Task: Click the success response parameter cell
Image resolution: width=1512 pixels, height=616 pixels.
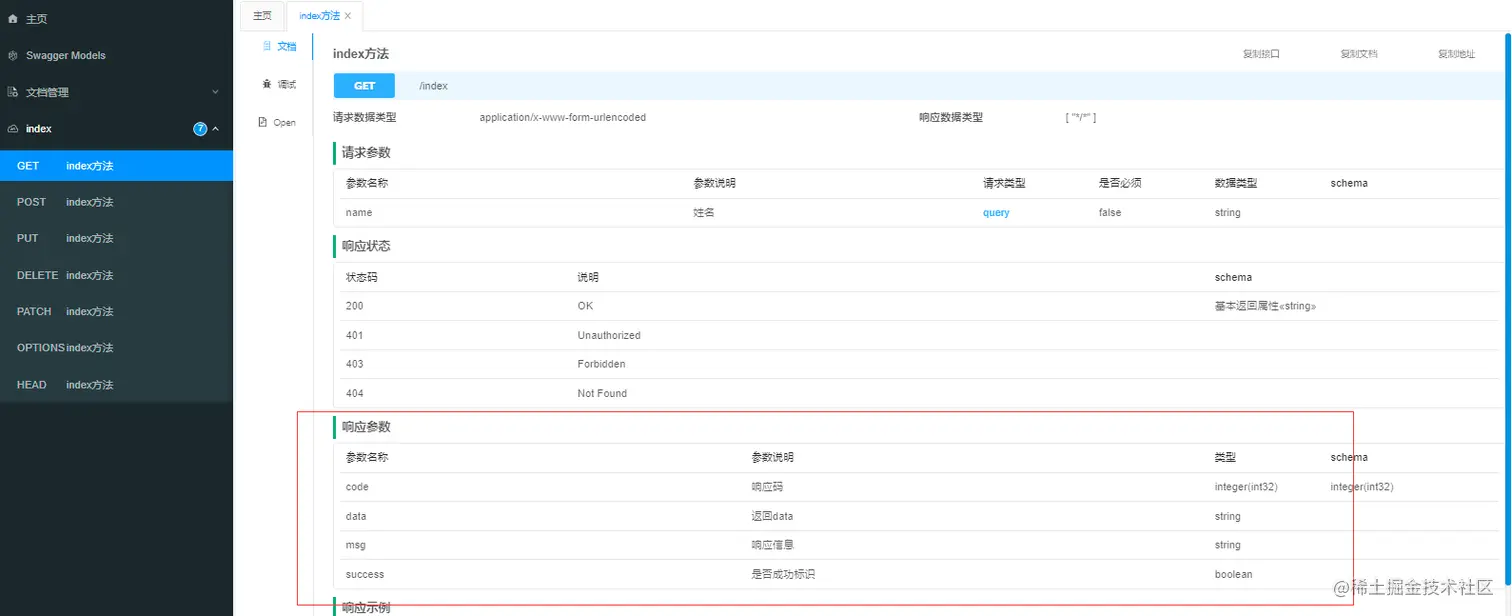Action: [x=365, y=575]
